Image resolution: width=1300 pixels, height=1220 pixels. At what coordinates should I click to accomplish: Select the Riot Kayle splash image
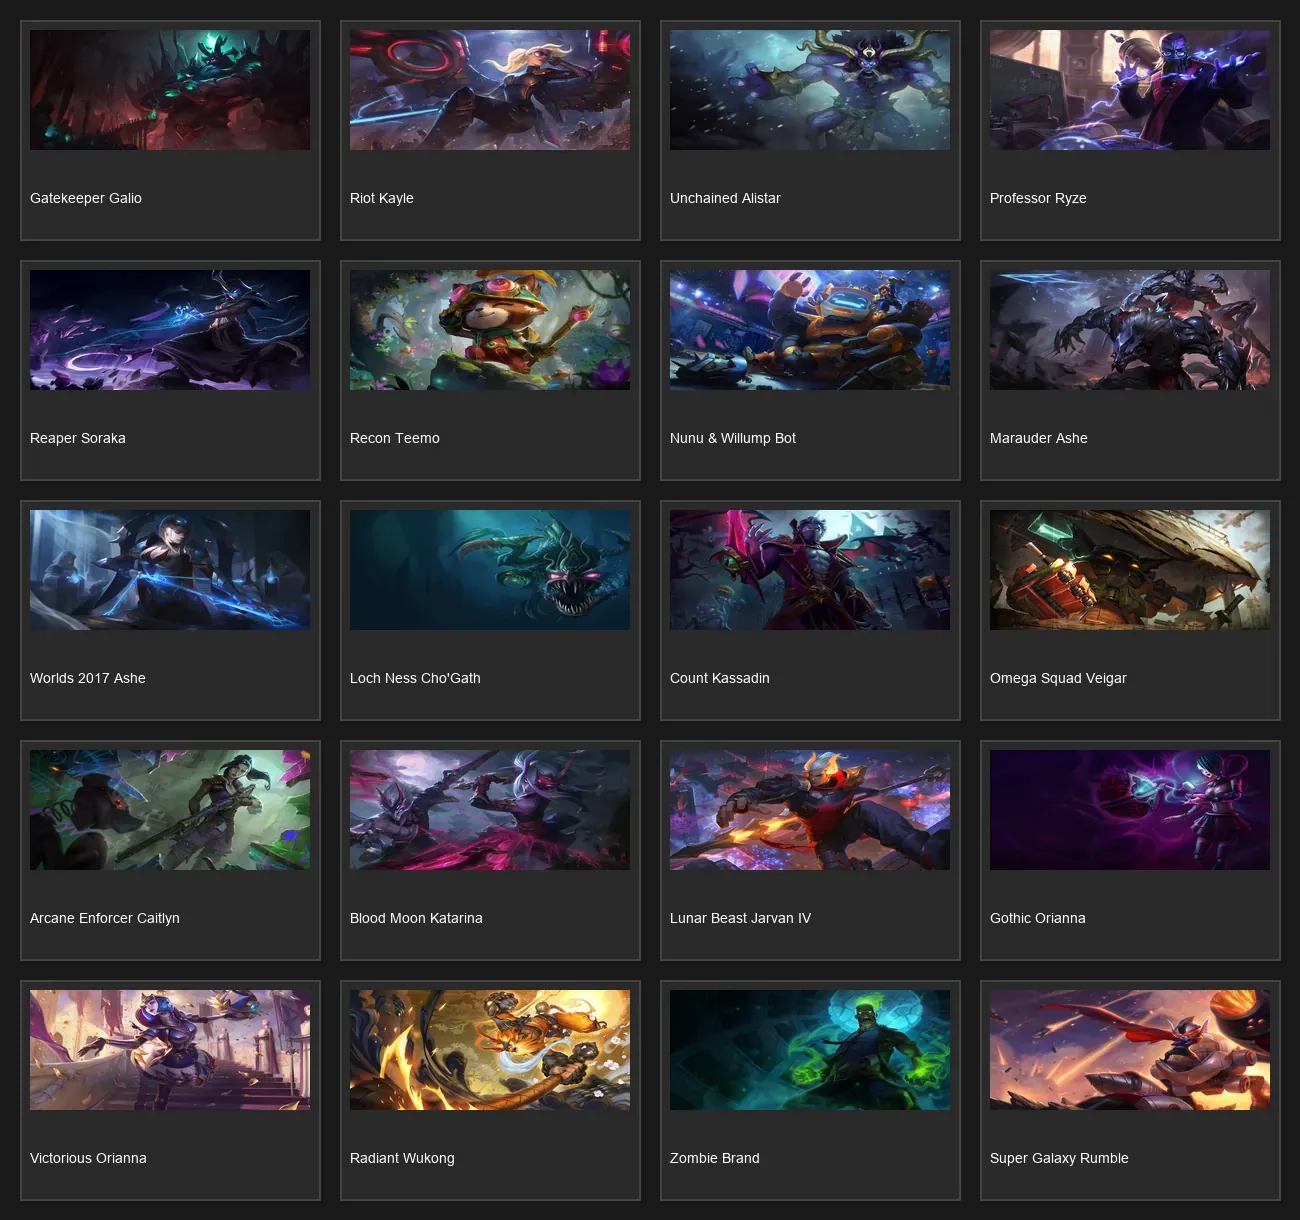[x=490, y=90]
